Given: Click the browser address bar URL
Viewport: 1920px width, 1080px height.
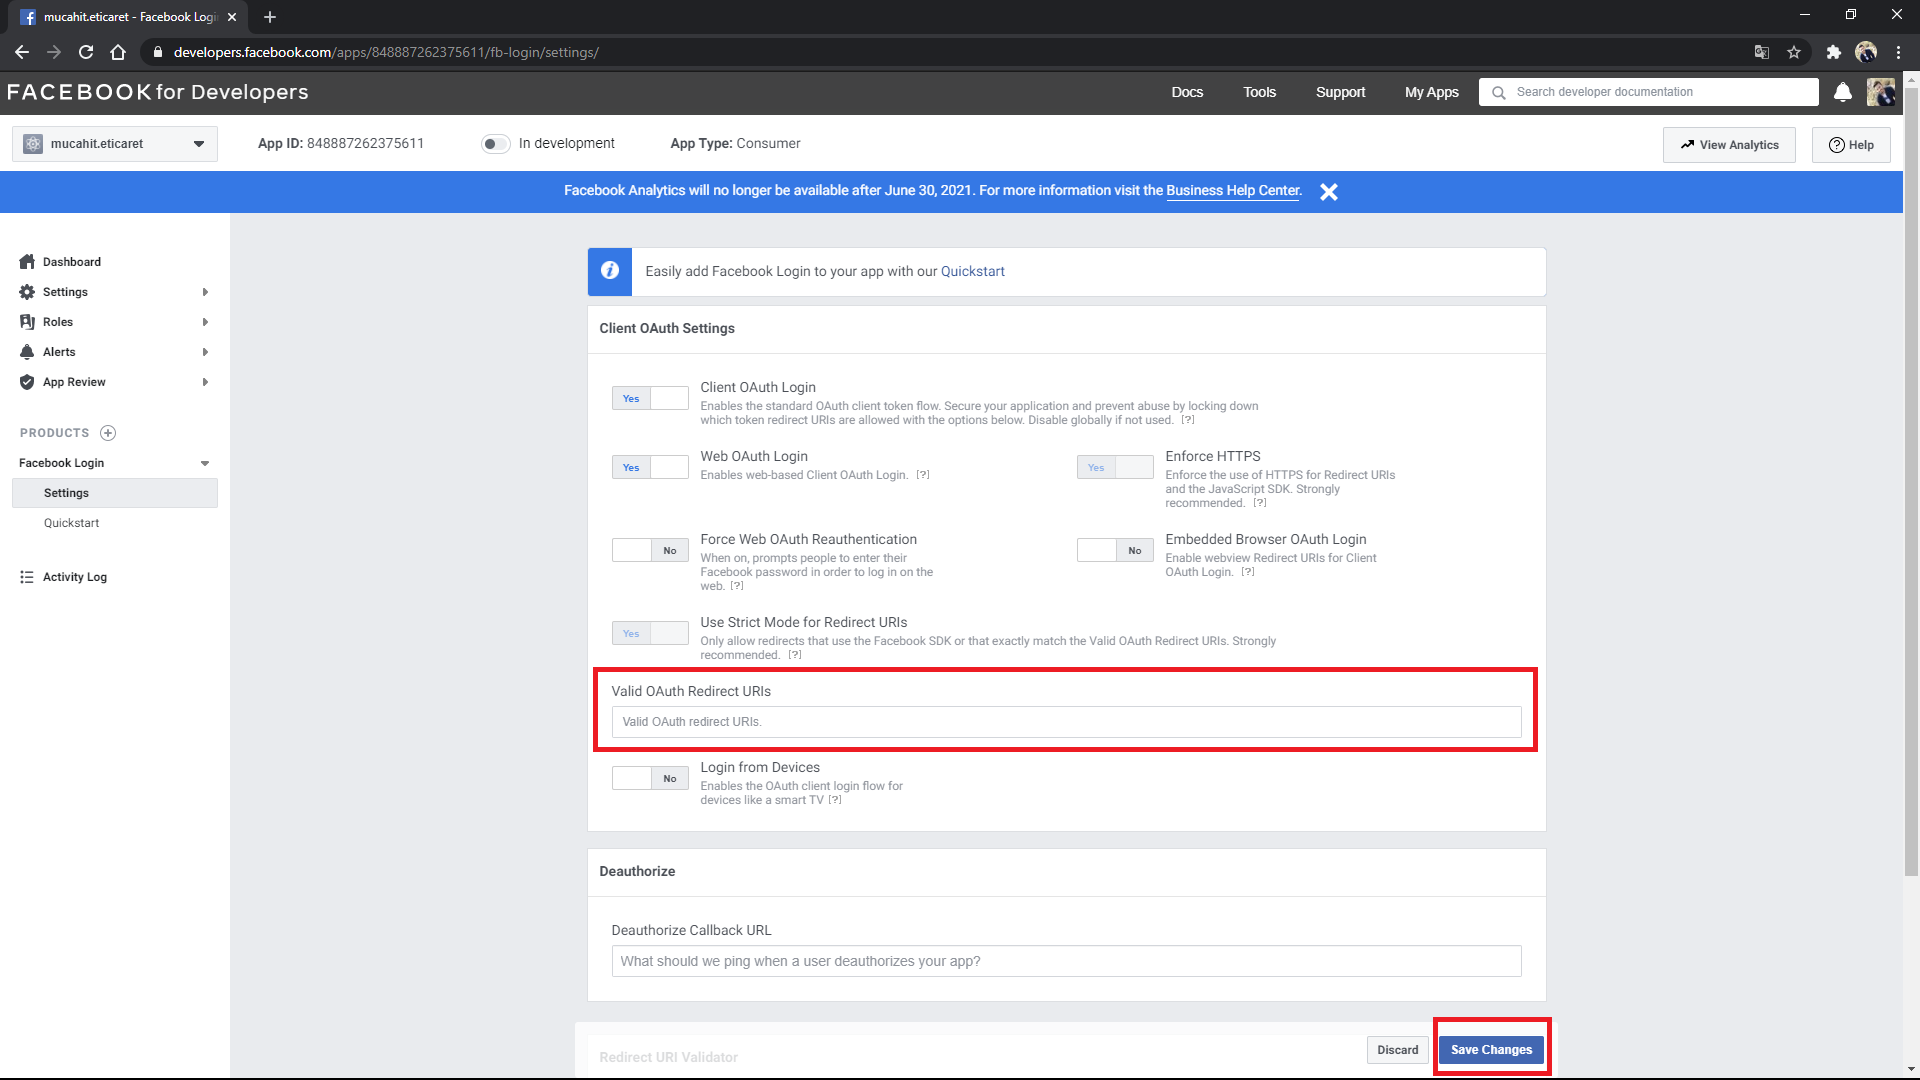Looking at the screenshot, I should tap(386, 52).
